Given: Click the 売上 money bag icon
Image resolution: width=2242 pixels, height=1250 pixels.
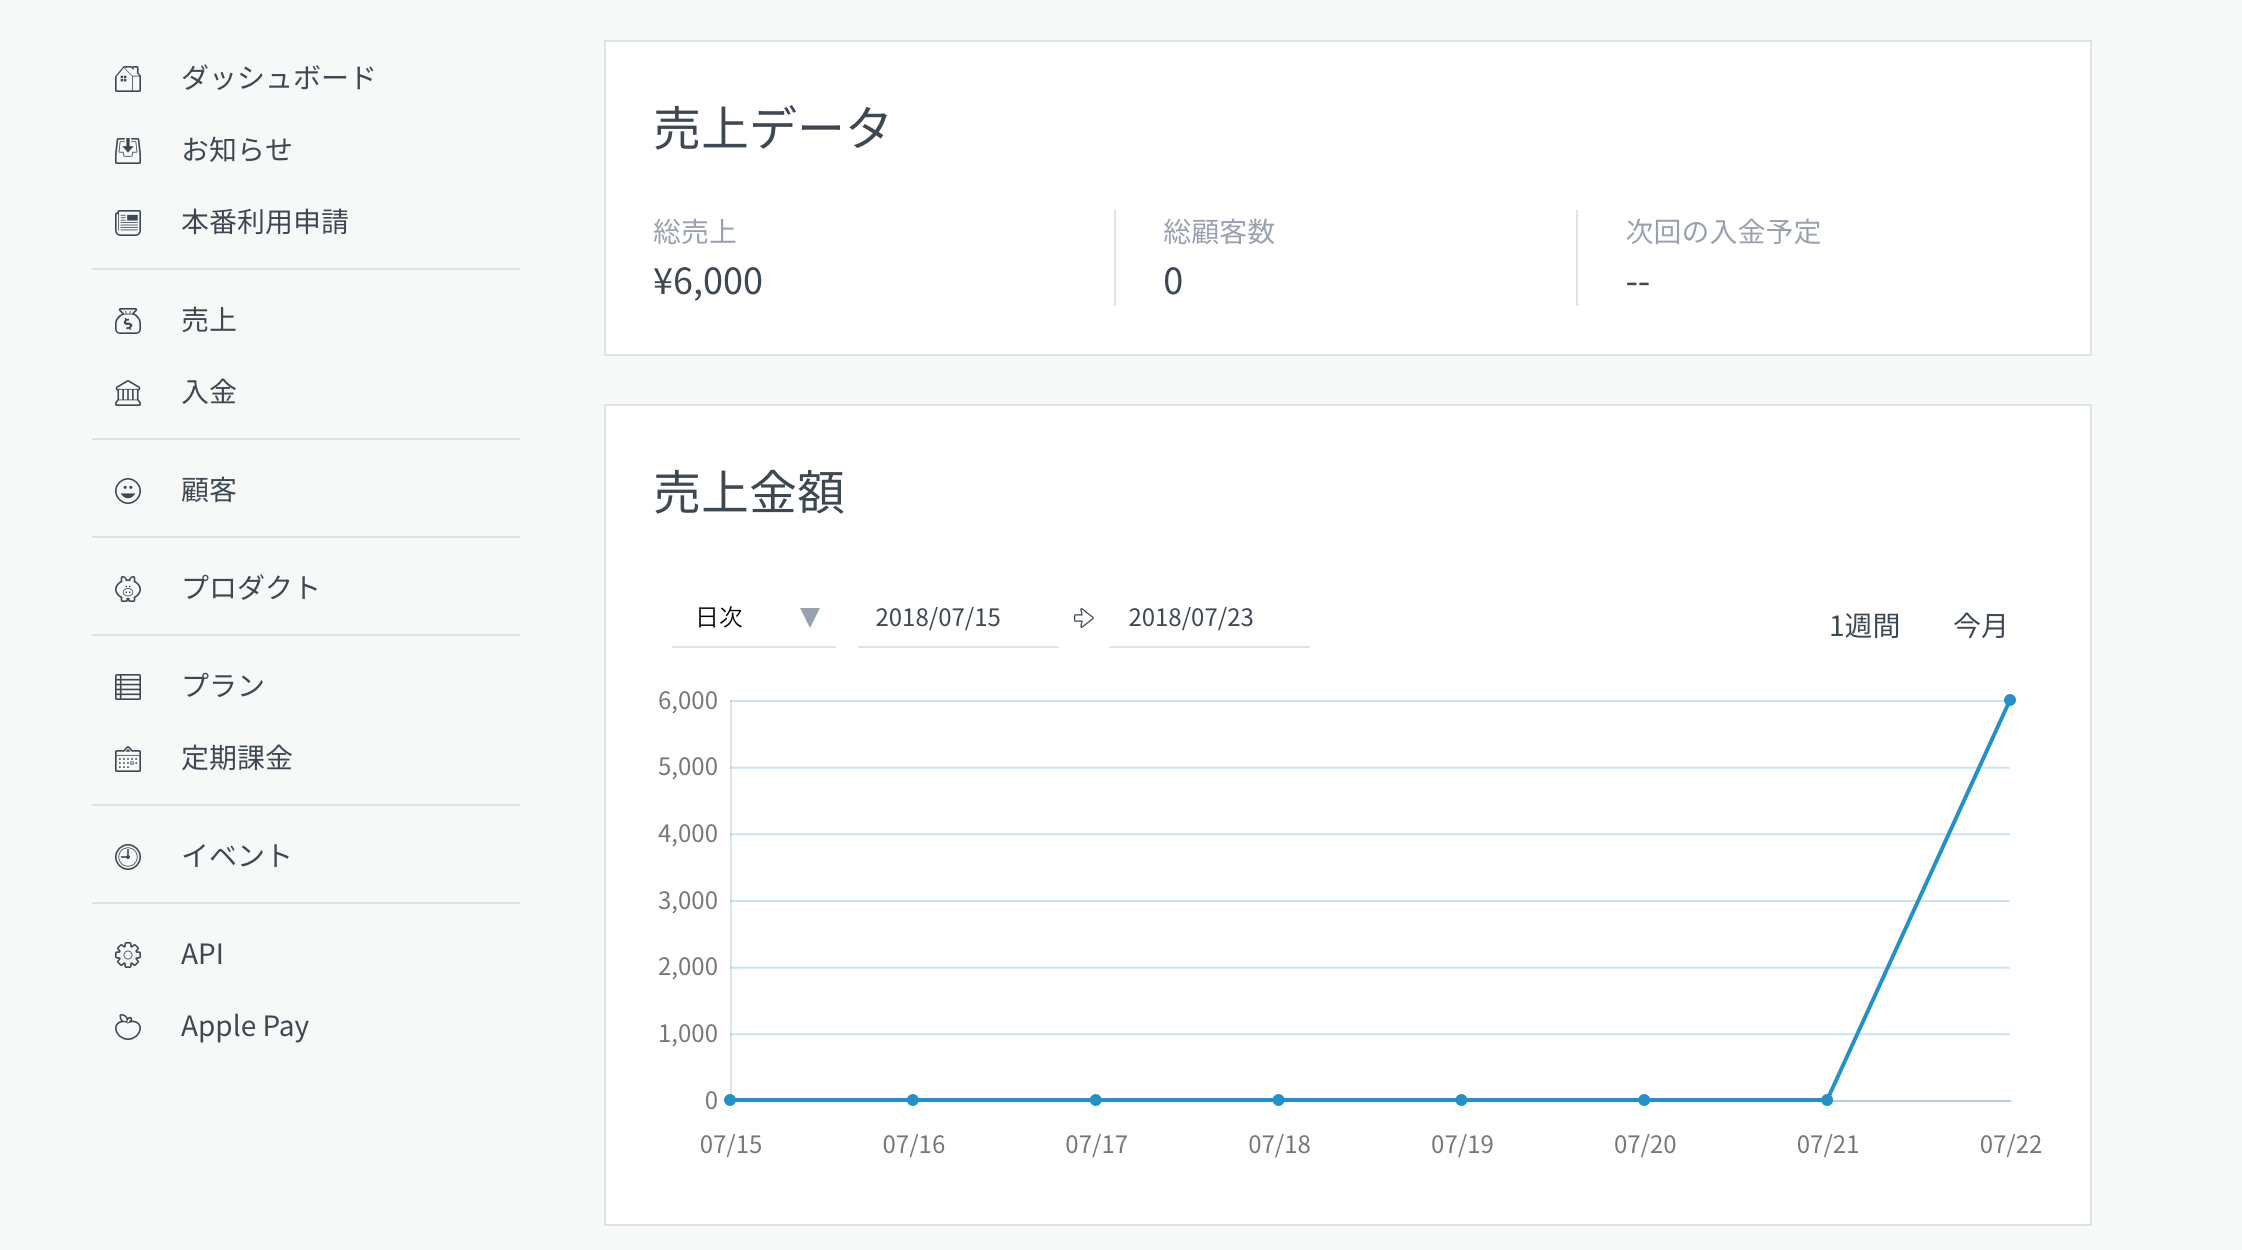Looking at the screenshot, I should coord(128,321).
